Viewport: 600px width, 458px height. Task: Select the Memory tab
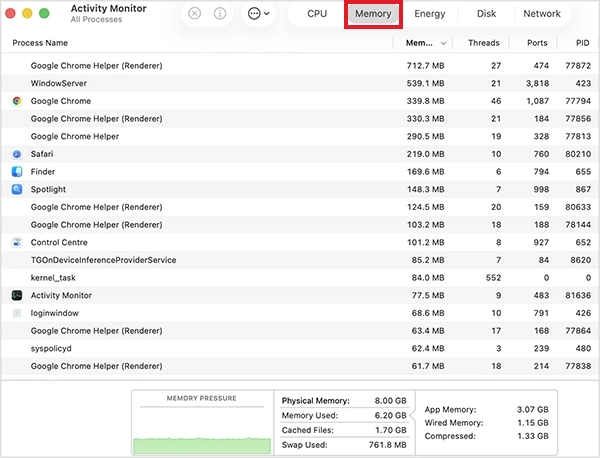373,14
